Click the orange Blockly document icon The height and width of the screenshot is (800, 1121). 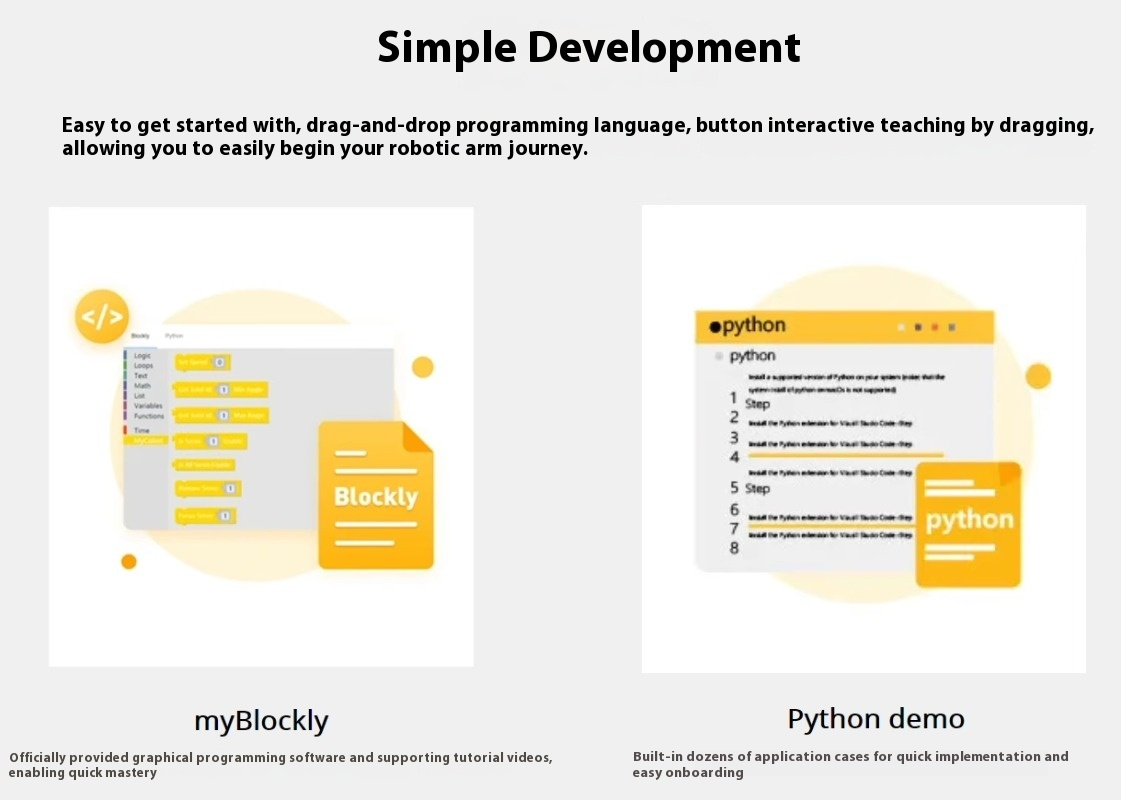tap(376, 495)
